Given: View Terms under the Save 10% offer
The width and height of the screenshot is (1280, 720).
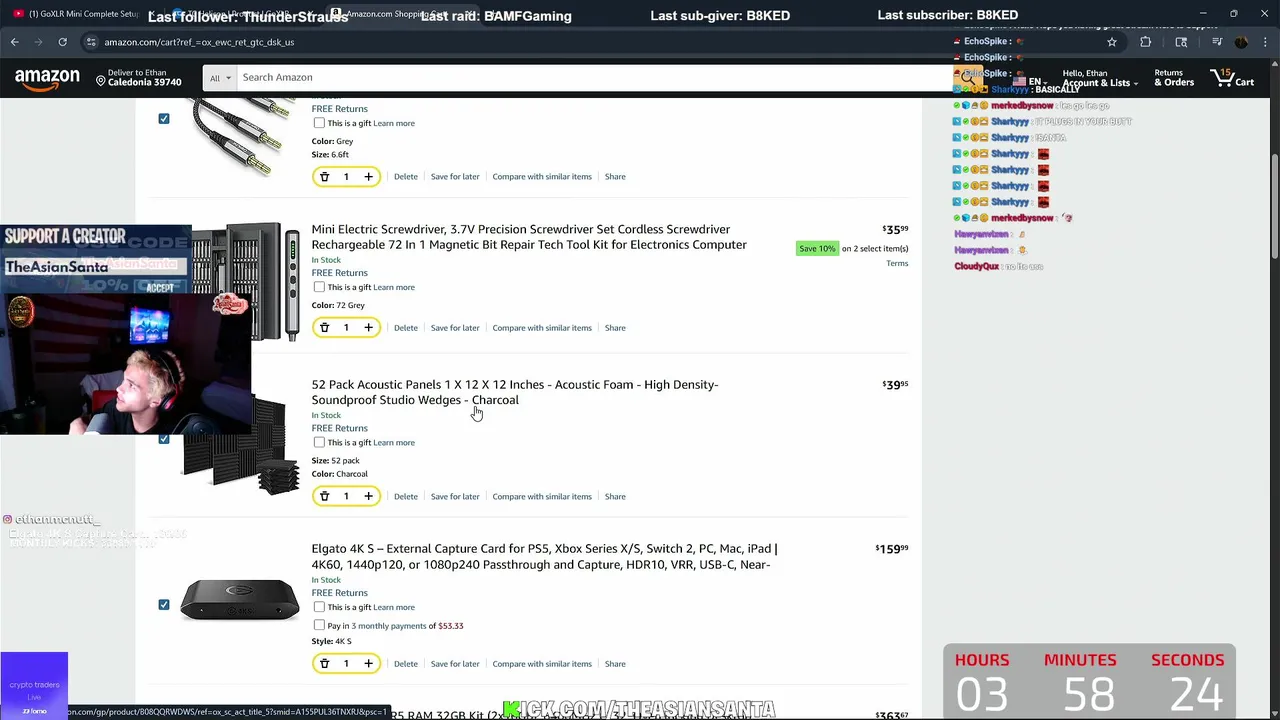Looking at the screenshot, I should click(x=897, y=264).
